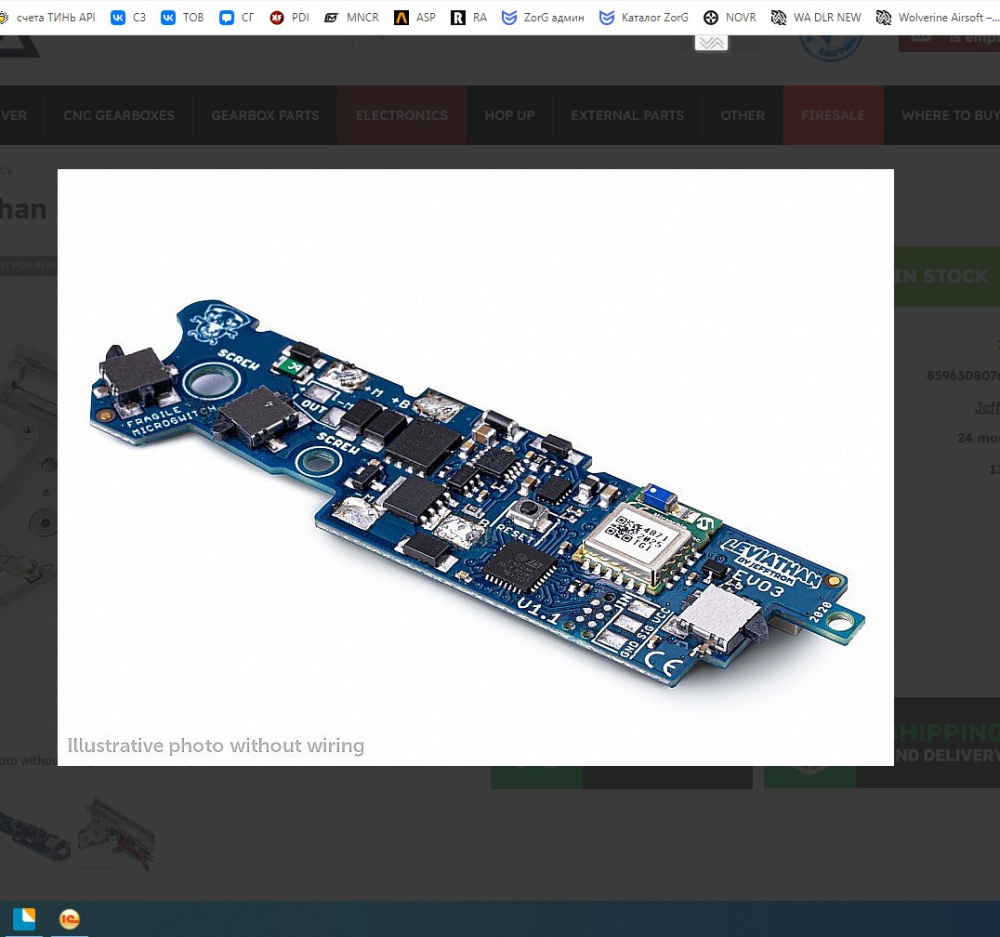Open ELECTRONICS menu
1000x937 pixels.
pyautogui.click(x=402, y=115)
